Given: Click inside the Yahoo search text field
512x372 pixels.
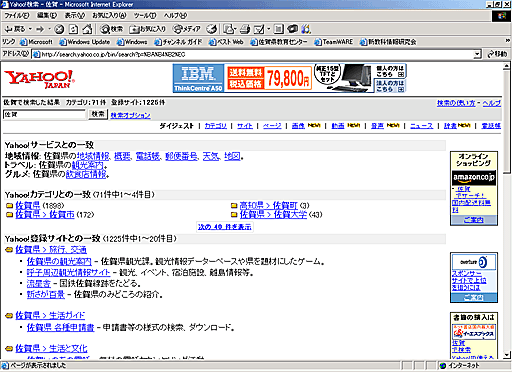Looking at the screenshot, I should tap(44, 114).
